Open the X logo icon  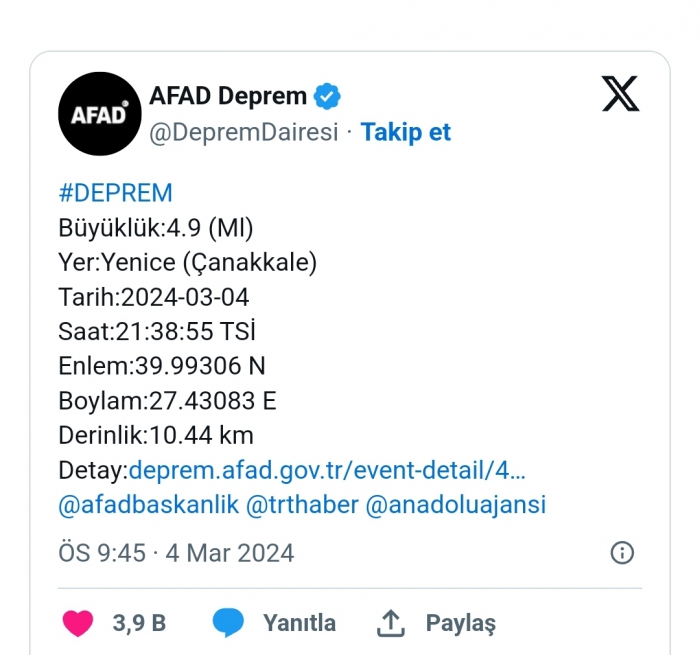(x=621, y=93)
